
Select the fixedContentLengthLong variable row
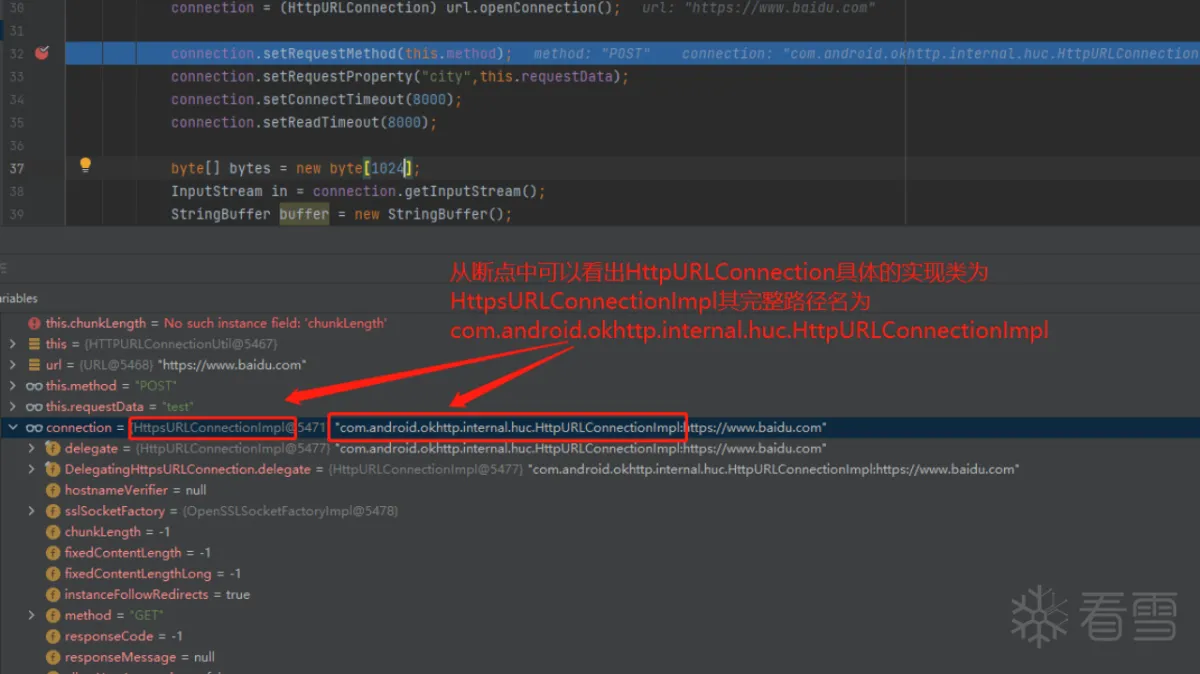pyautogui.click(x=138, y=574)
